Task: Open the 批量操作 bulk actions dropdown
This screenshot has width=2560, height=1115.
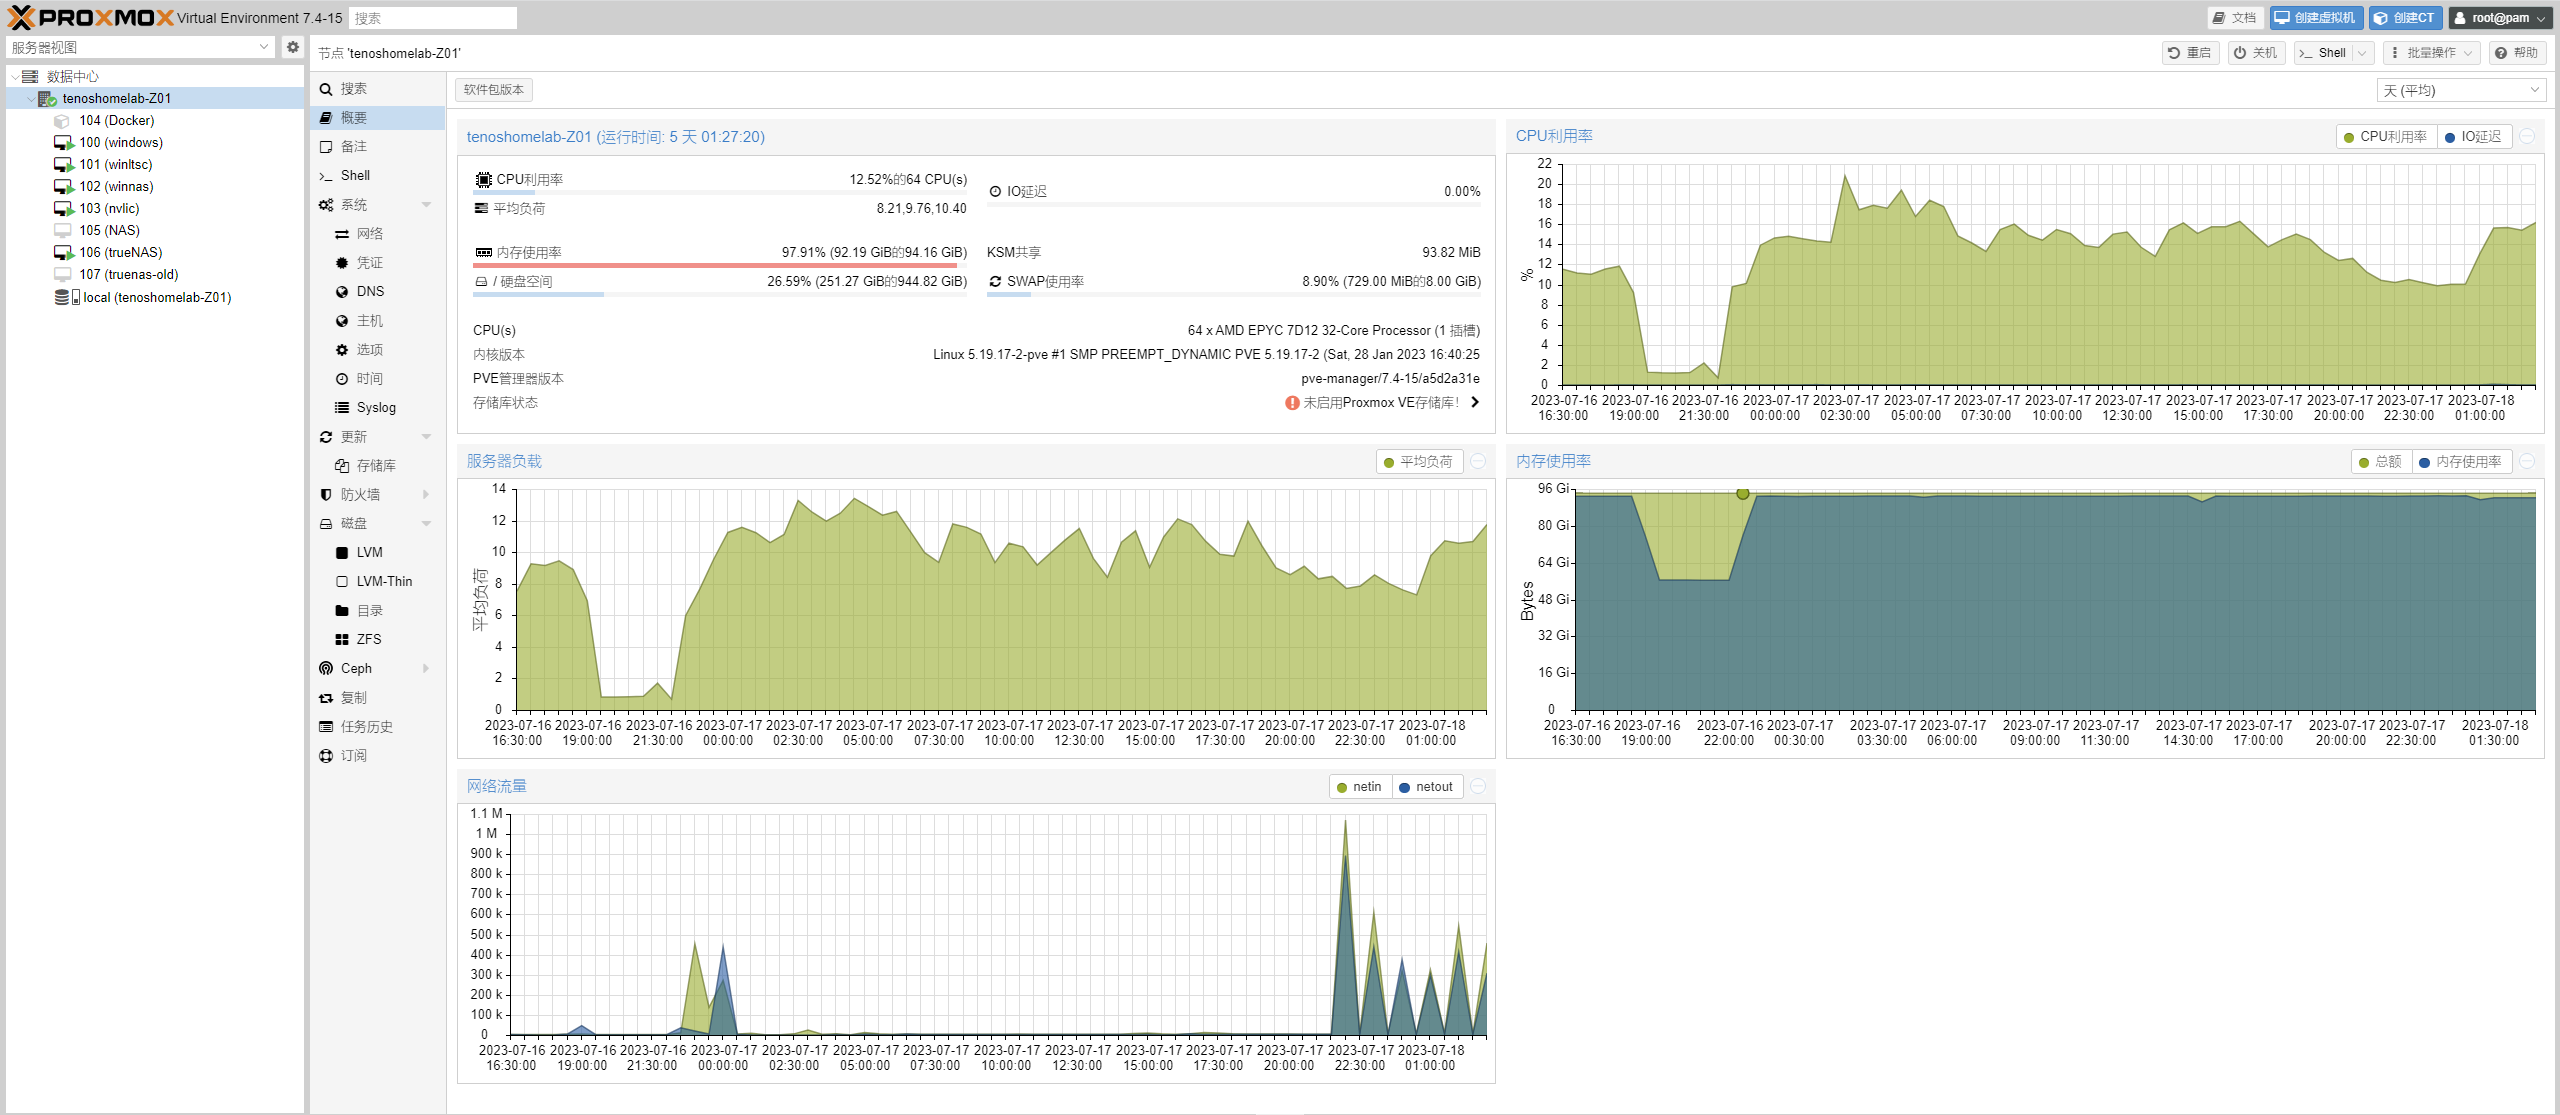Action: pyautogui.click(x=2431, y=53)
